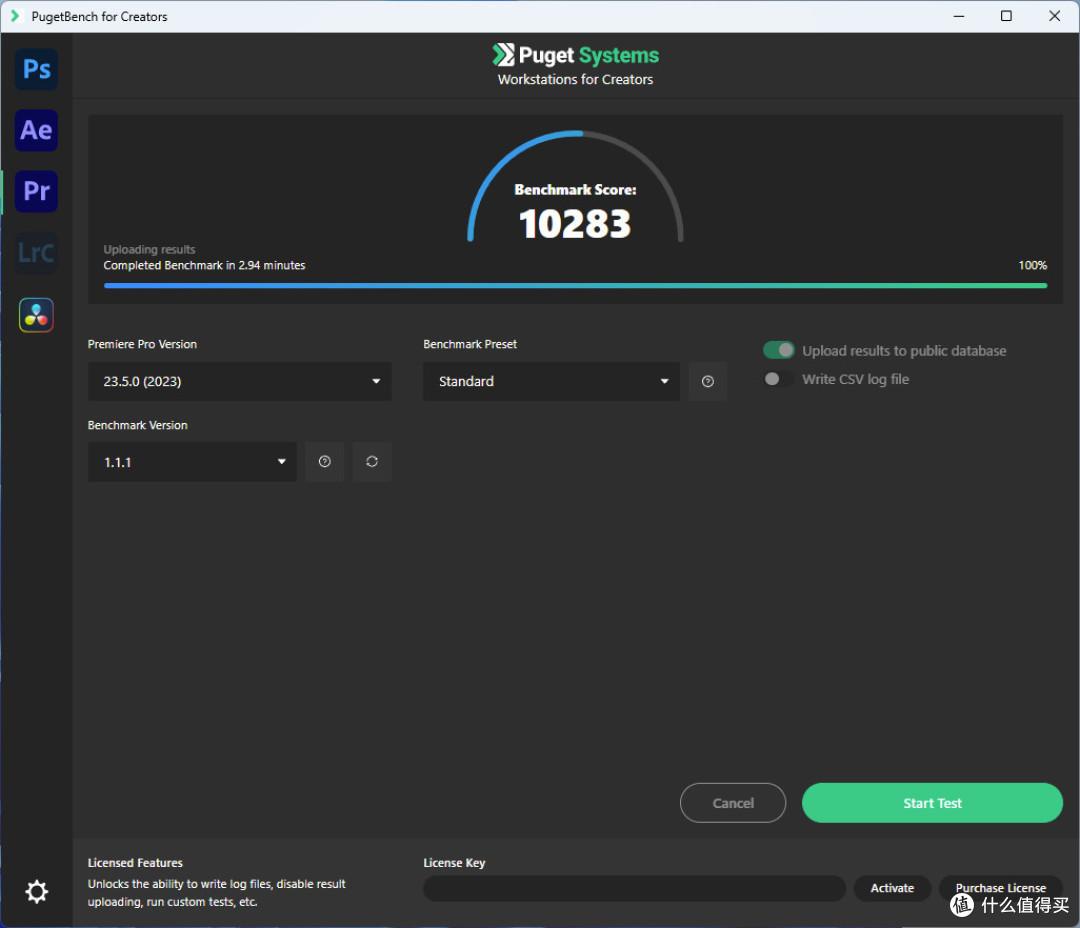Image resolution: width=1080 pixels, height=928 pixels.
Task: Click the 'Workstations for Creators' tagline
Action: 575,79
